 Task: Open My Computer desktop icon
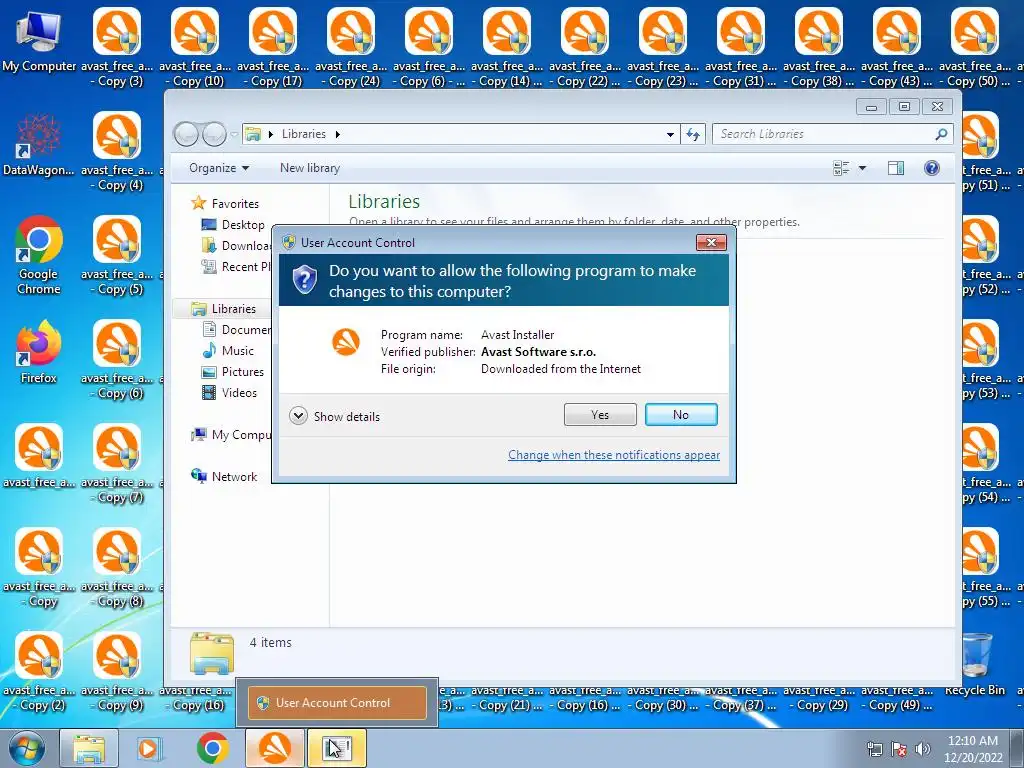pos(39,40)
